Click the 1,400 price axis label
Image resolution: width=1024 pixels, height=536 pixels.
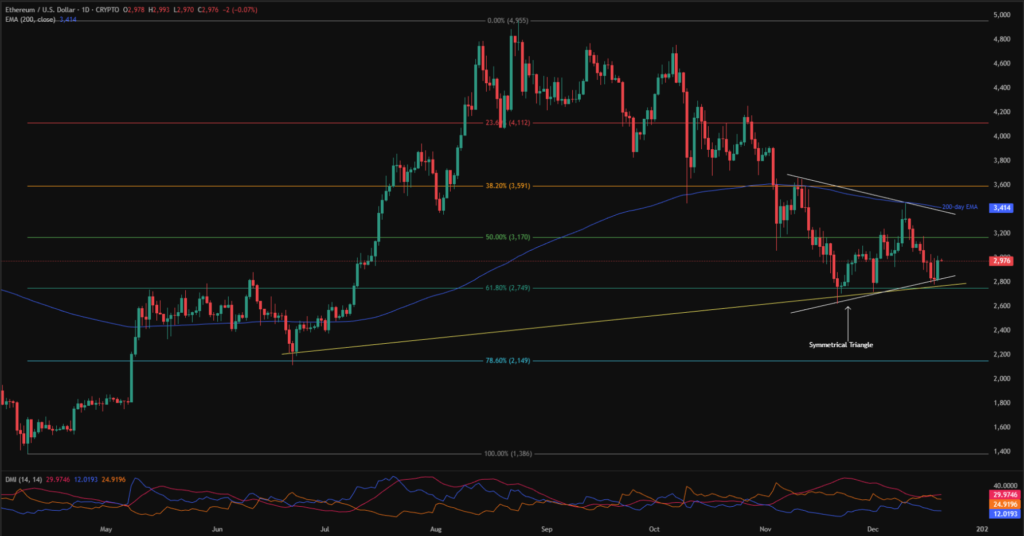tap(1002, 452)
